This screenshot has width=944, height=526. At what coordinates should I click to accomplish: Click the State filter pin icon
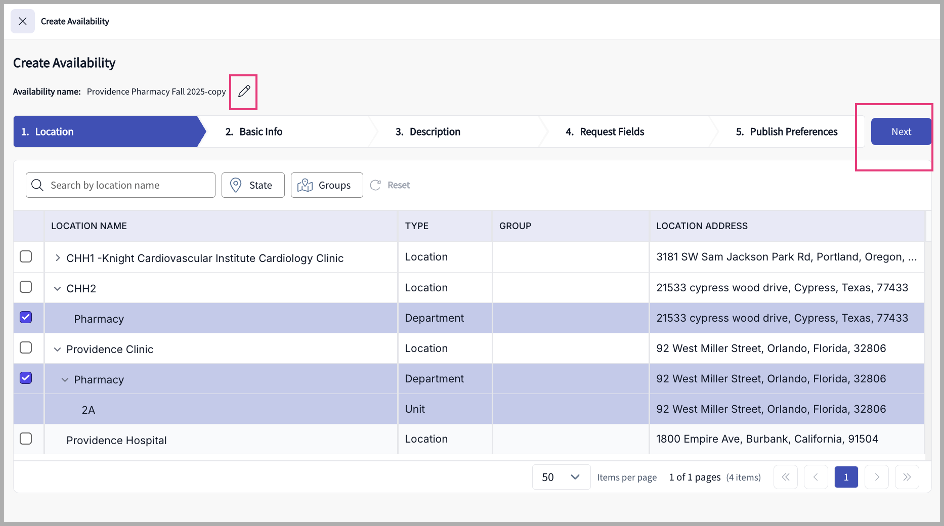[236, 185]
